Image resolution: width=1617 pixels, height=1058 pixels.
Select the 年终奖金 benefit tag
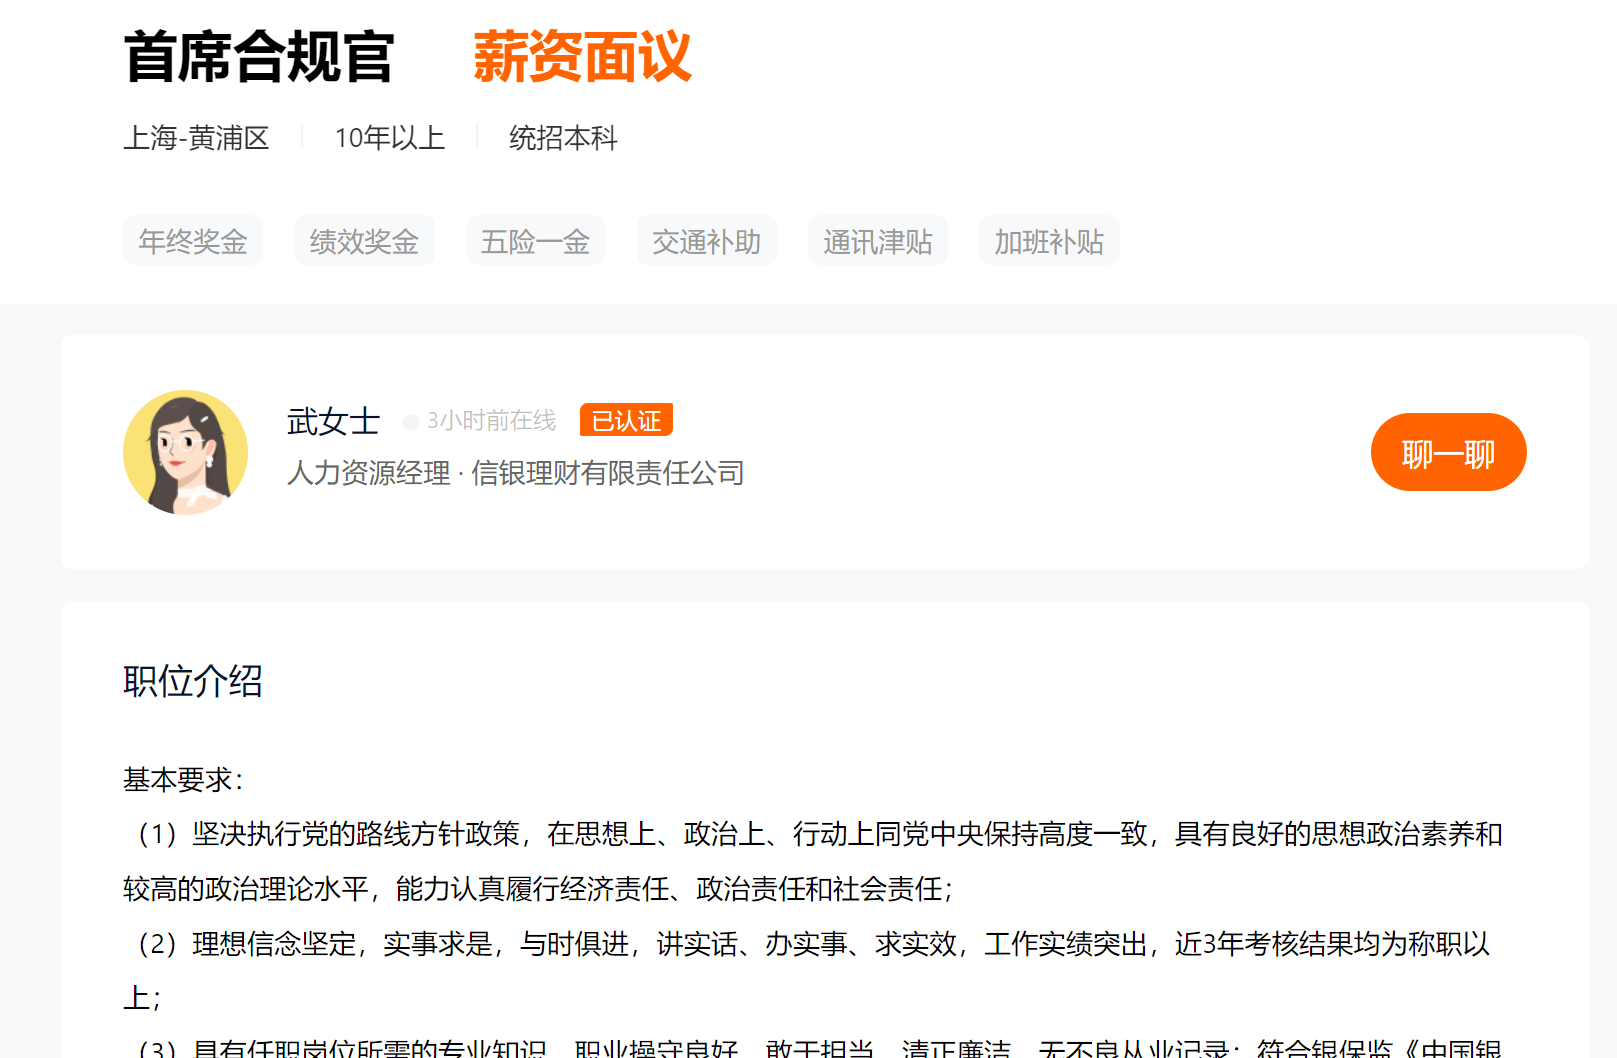point(193,241)
